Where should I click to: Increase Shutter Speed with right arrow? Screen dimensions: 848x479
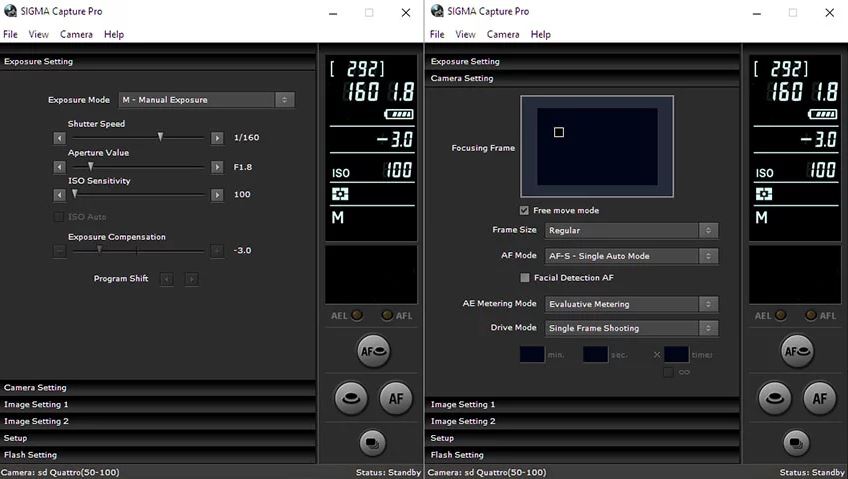(217, 138)
